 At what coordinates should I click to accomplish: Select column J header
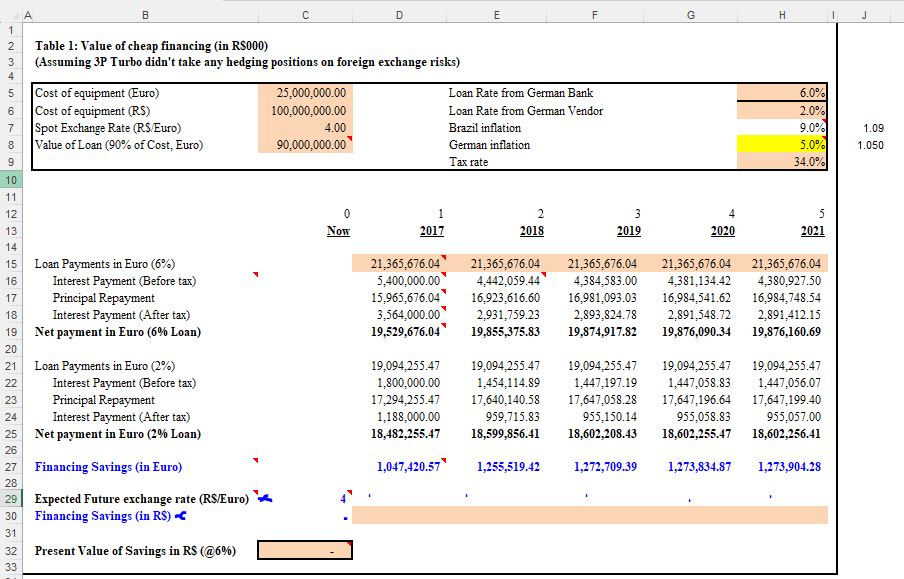tap(864, 16)
